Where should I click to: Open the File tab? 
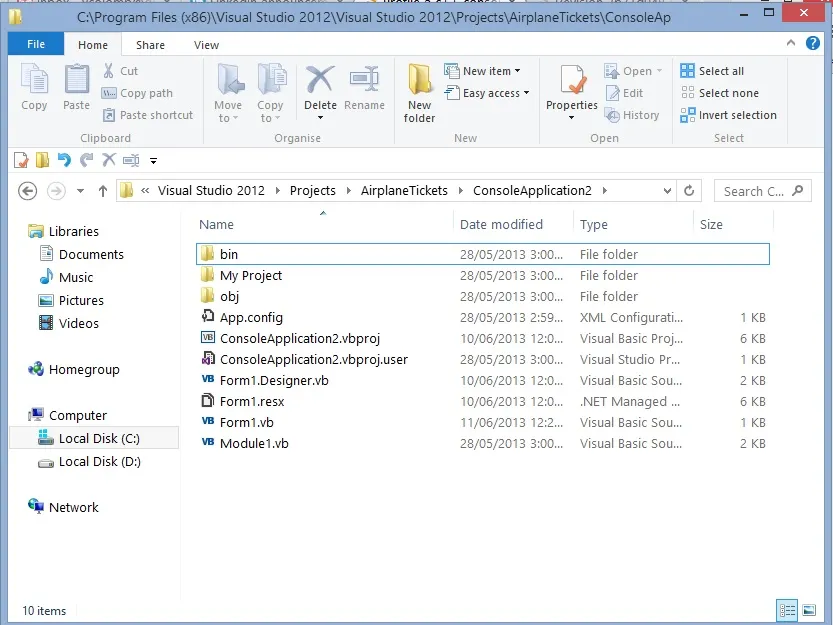pos(36,44)
